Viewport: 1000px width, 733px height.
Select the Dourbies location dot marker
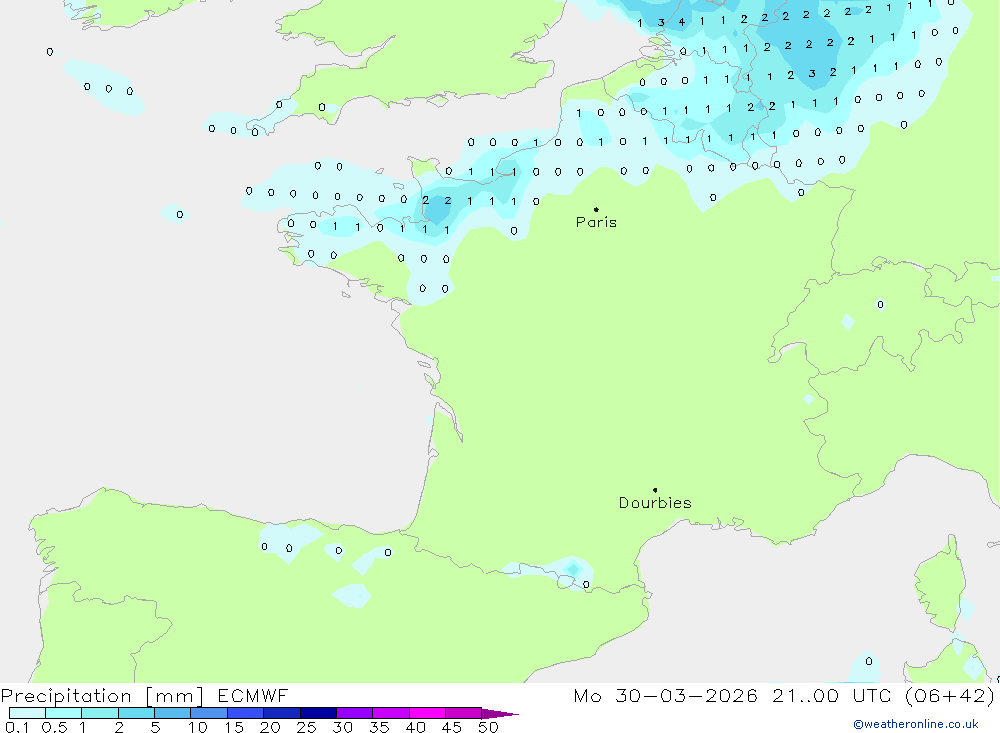point(655,490)
